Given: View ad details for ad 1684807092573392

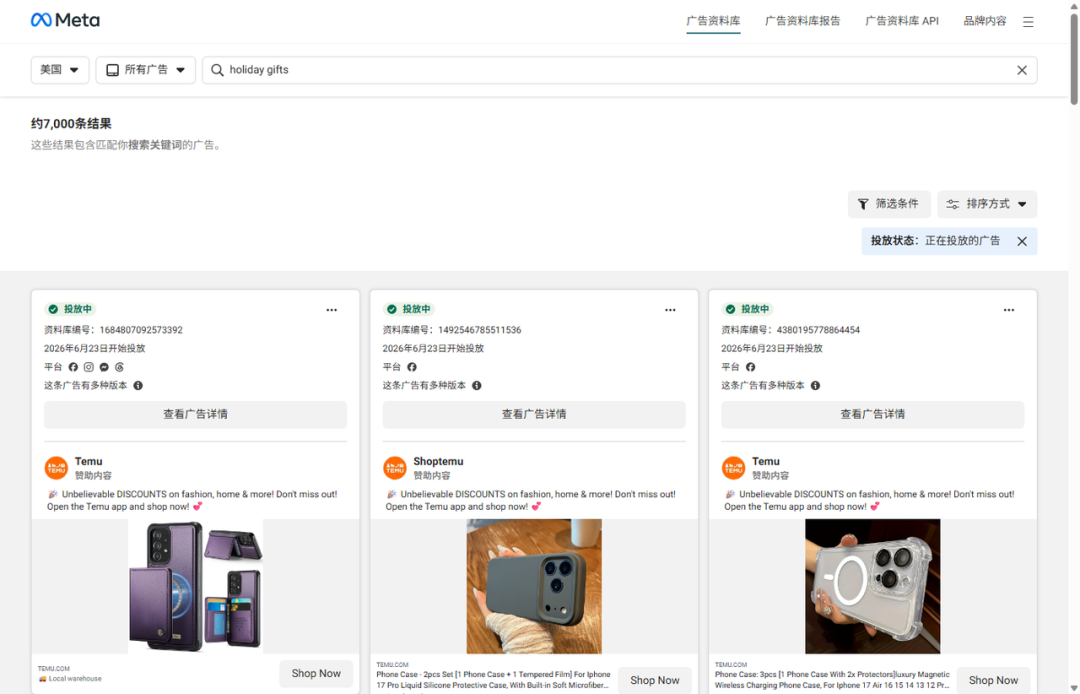Looking at the screenshot, I should coord(196,414).
